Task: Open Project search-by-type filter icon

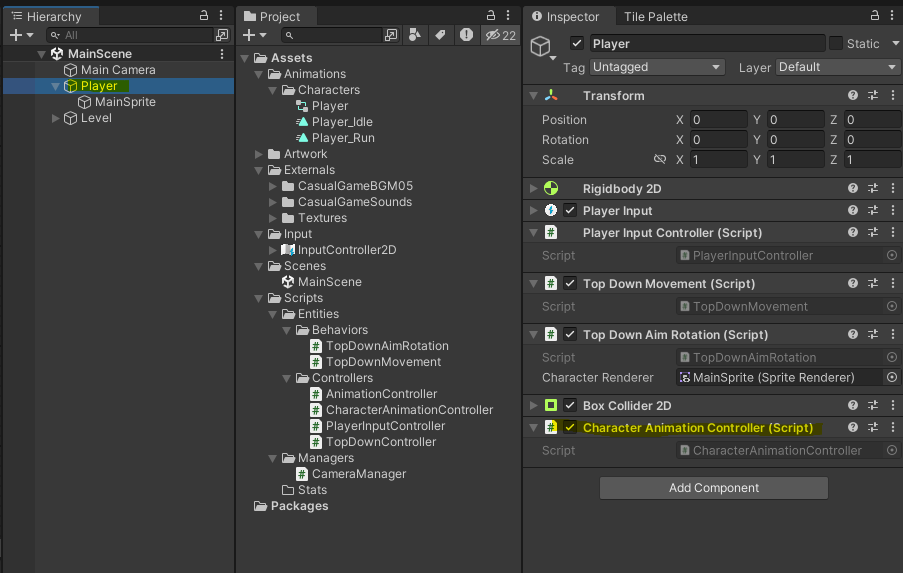Action: click(x=414, y=35)
